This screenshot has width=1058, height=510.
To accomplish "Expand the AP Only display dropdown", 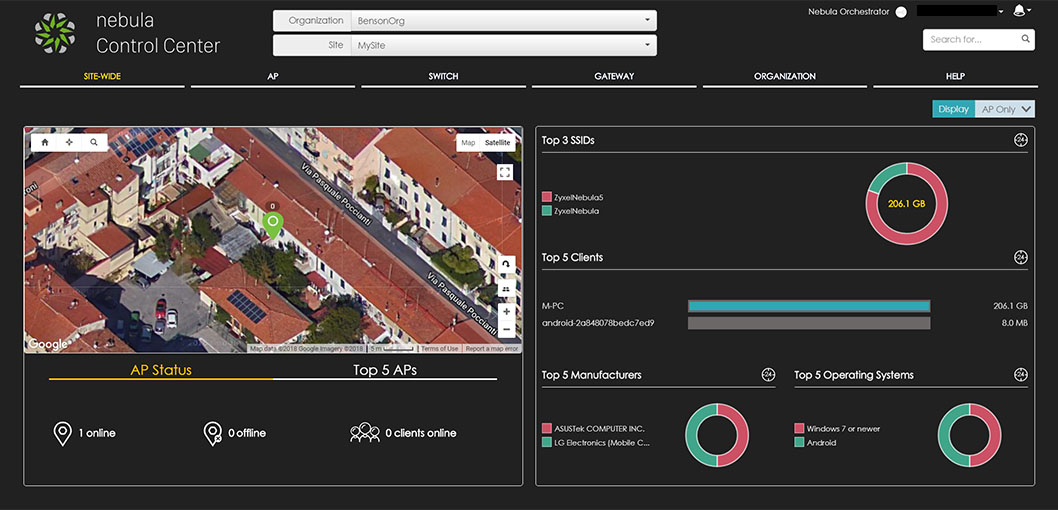I will (x=1005, y=109).
